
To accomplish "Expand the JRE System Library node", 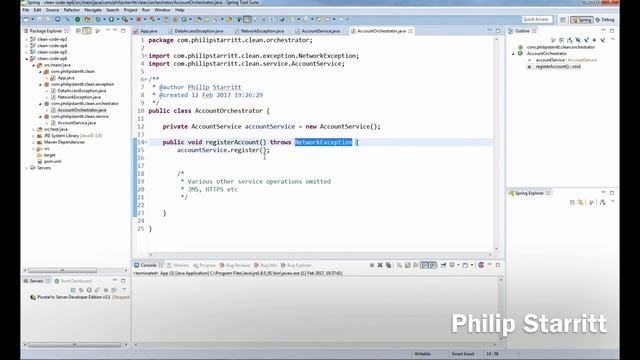I will coord(33,136).
